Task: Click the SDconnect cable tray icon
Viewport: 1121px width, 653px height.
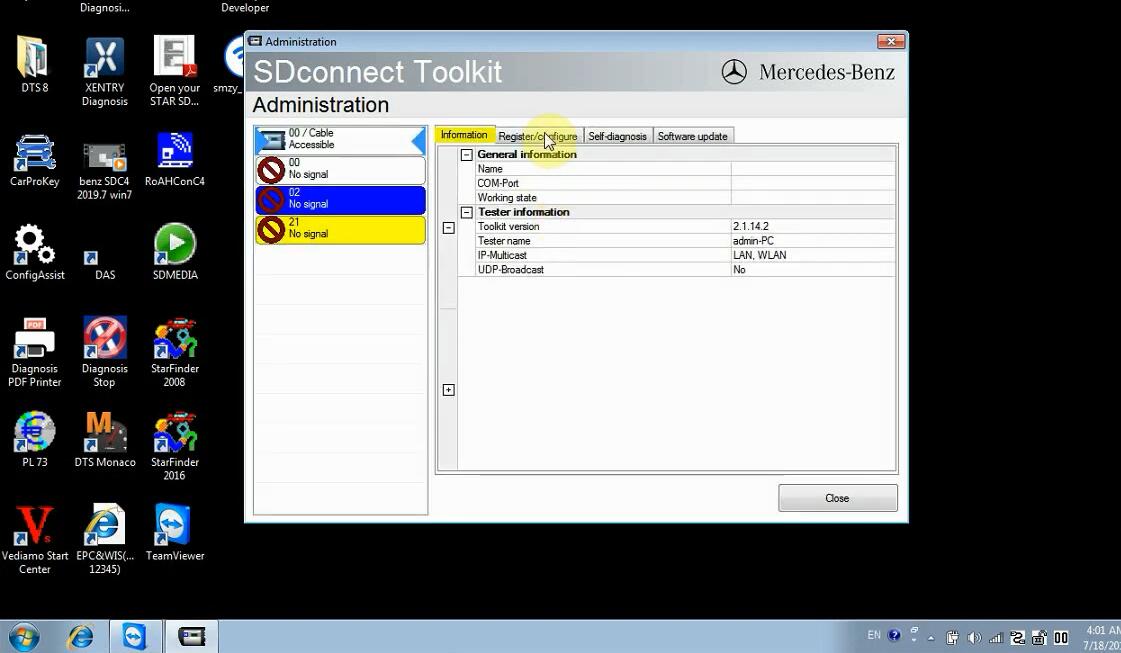Action: coord(1017,638)
